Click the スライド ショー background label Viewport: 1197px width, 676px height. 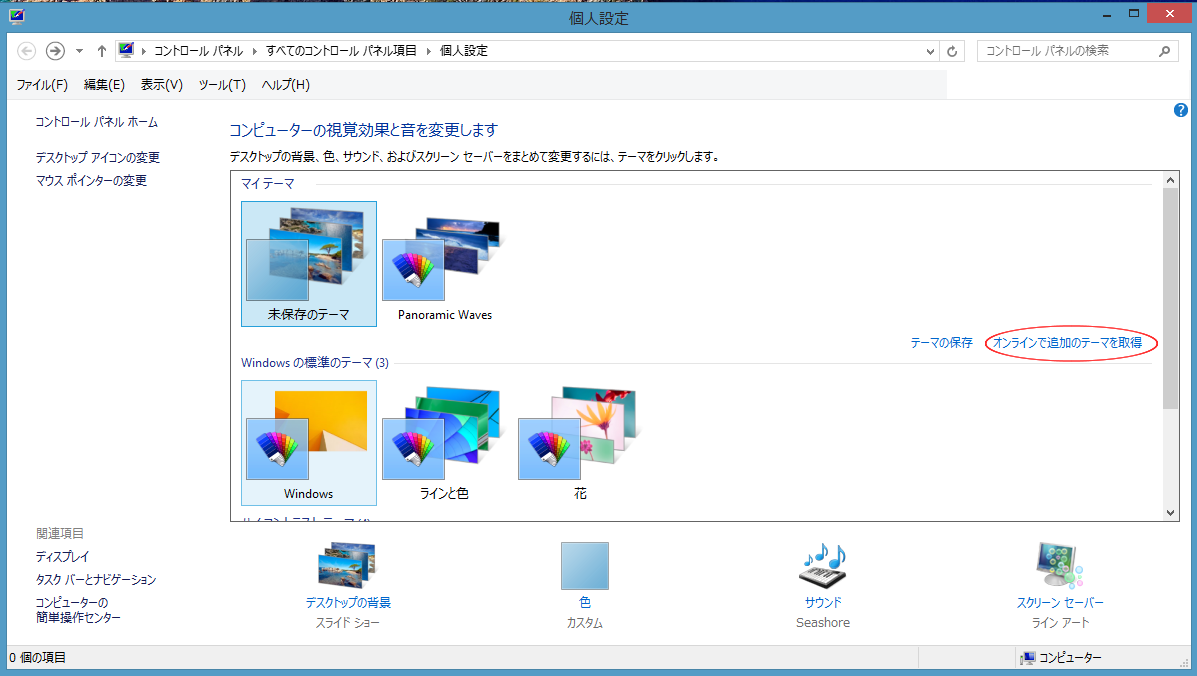[347, 623]
